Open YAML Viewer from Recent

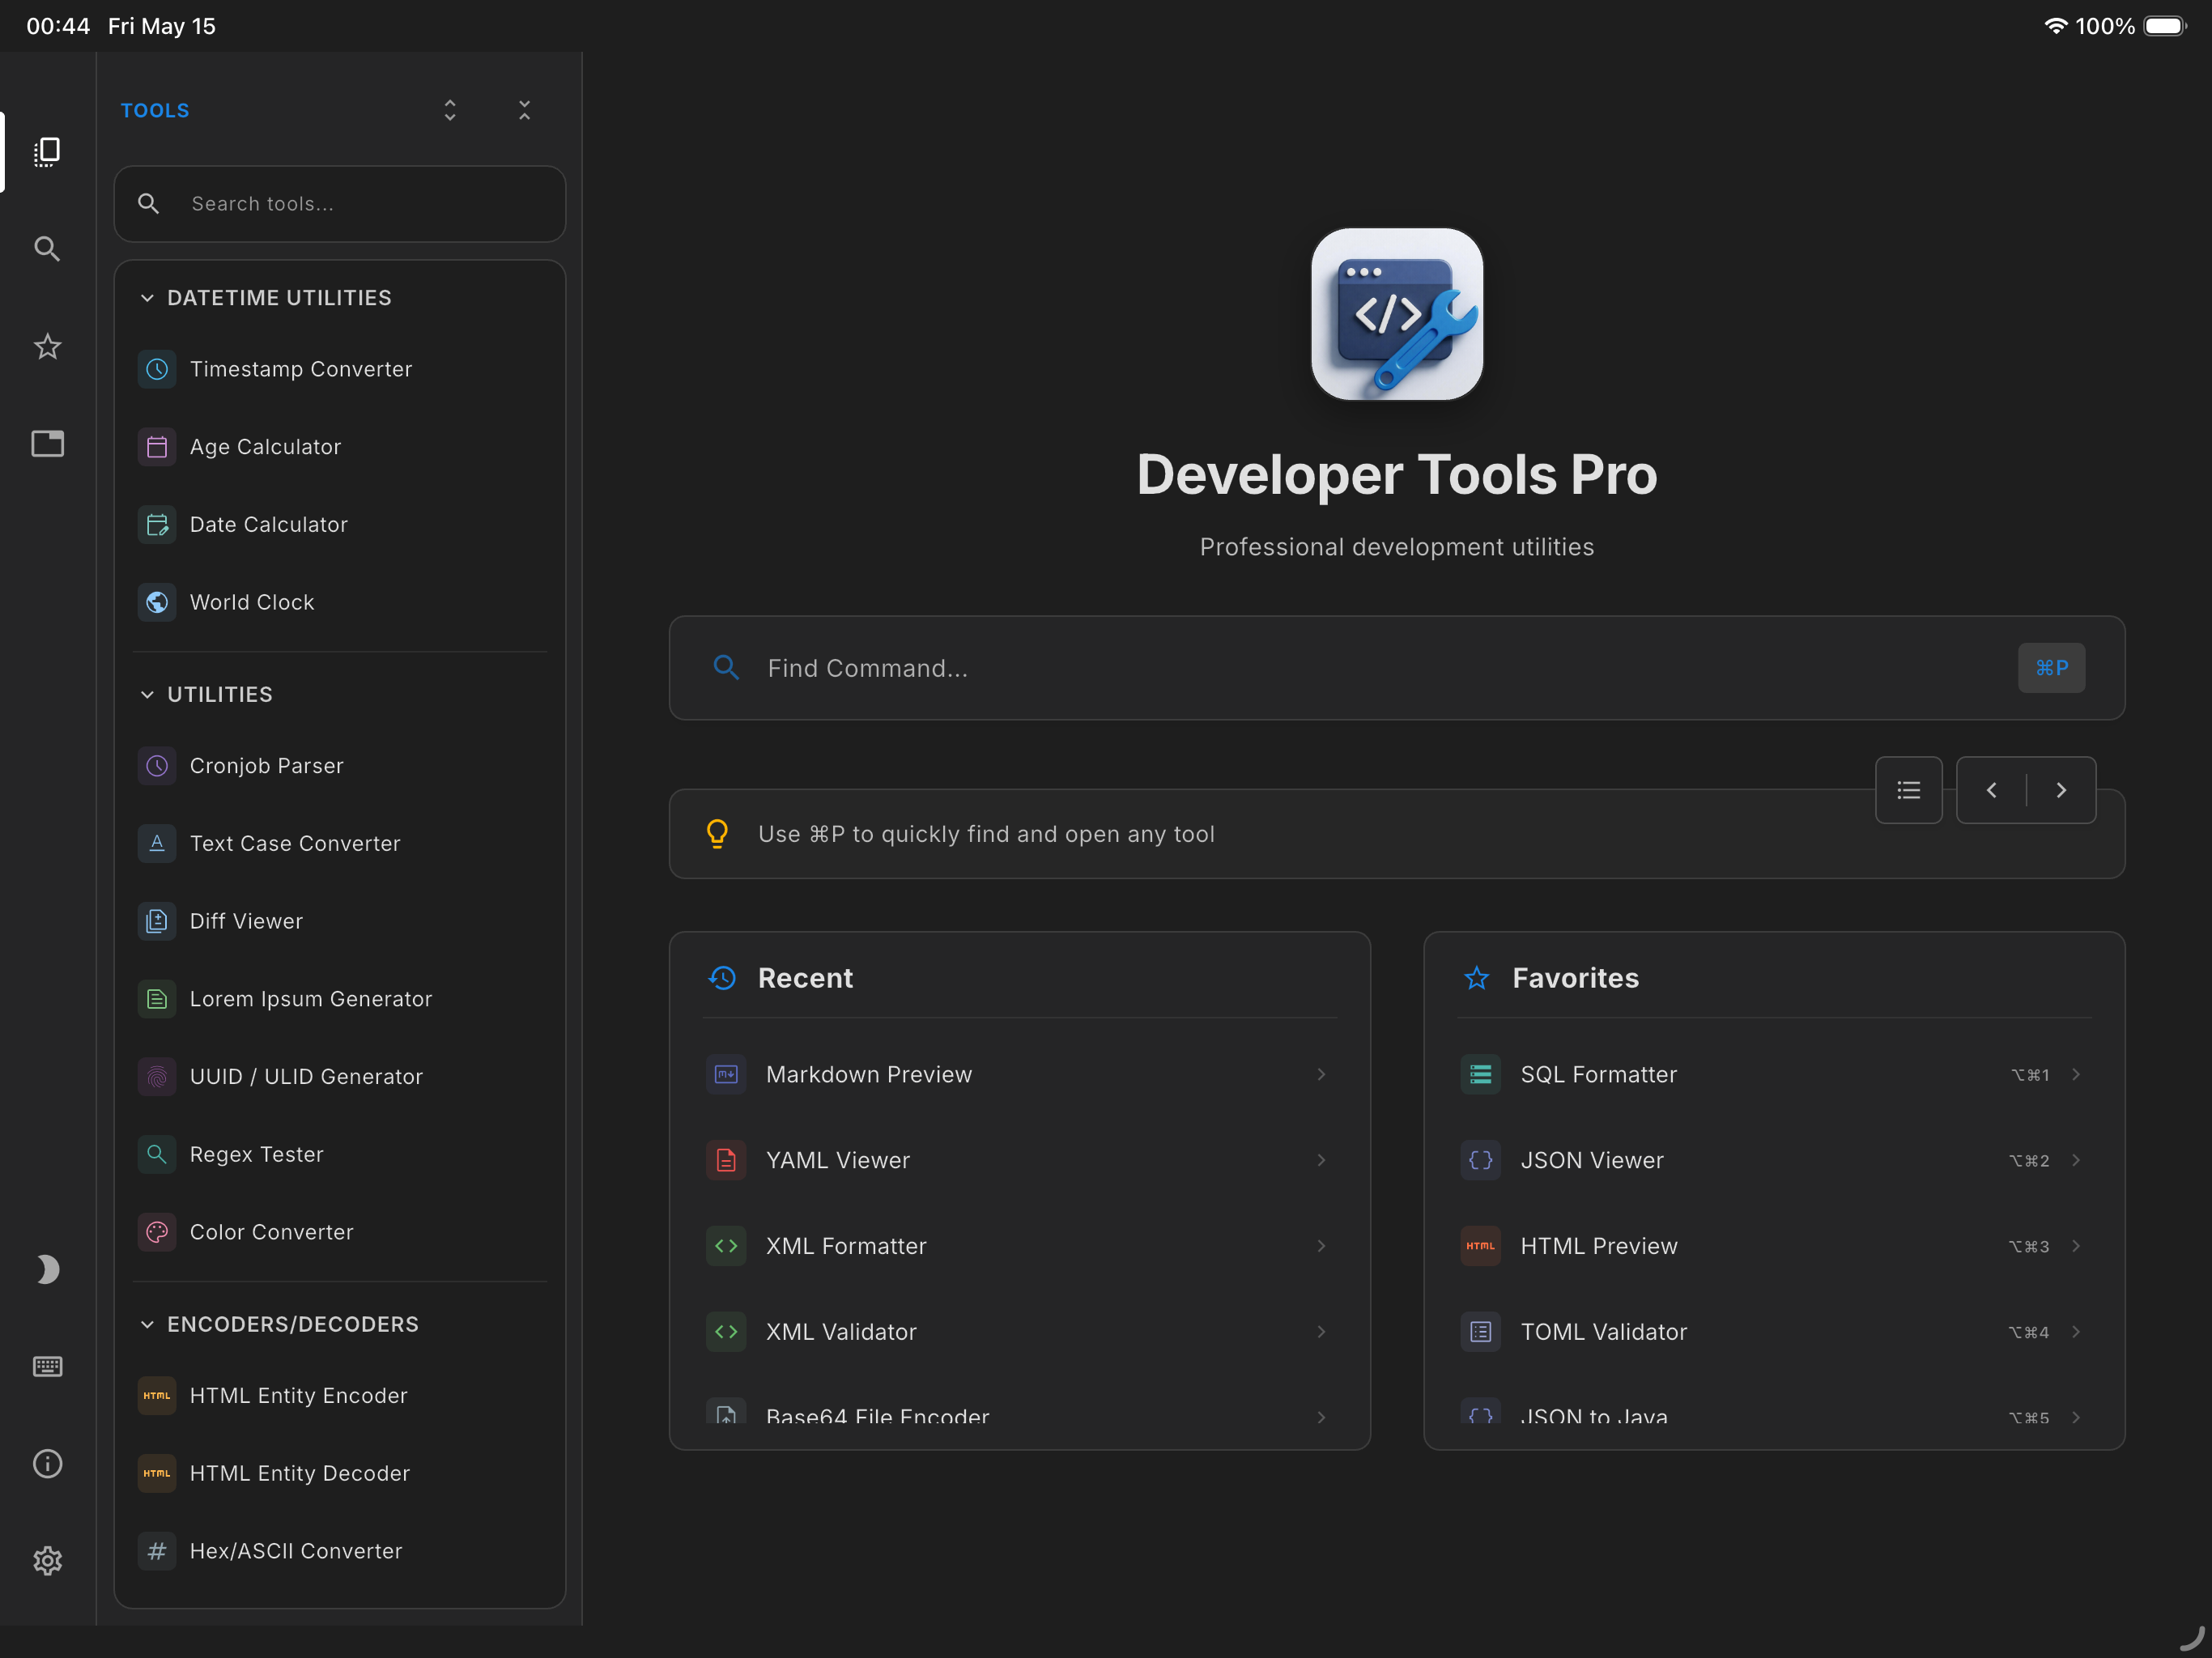[x=1019, y=1160]
